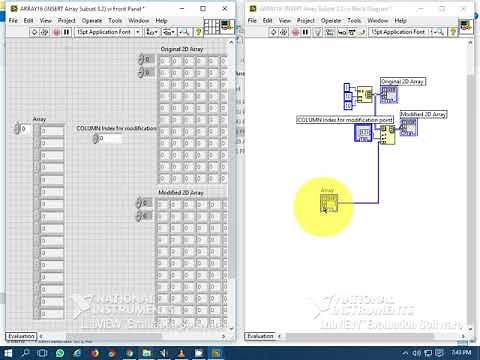Open Operate menu in Front Panel
Image resolution: width=480 pixels, height=360 pixels.
pyautogui.click(x=92, y=21)
